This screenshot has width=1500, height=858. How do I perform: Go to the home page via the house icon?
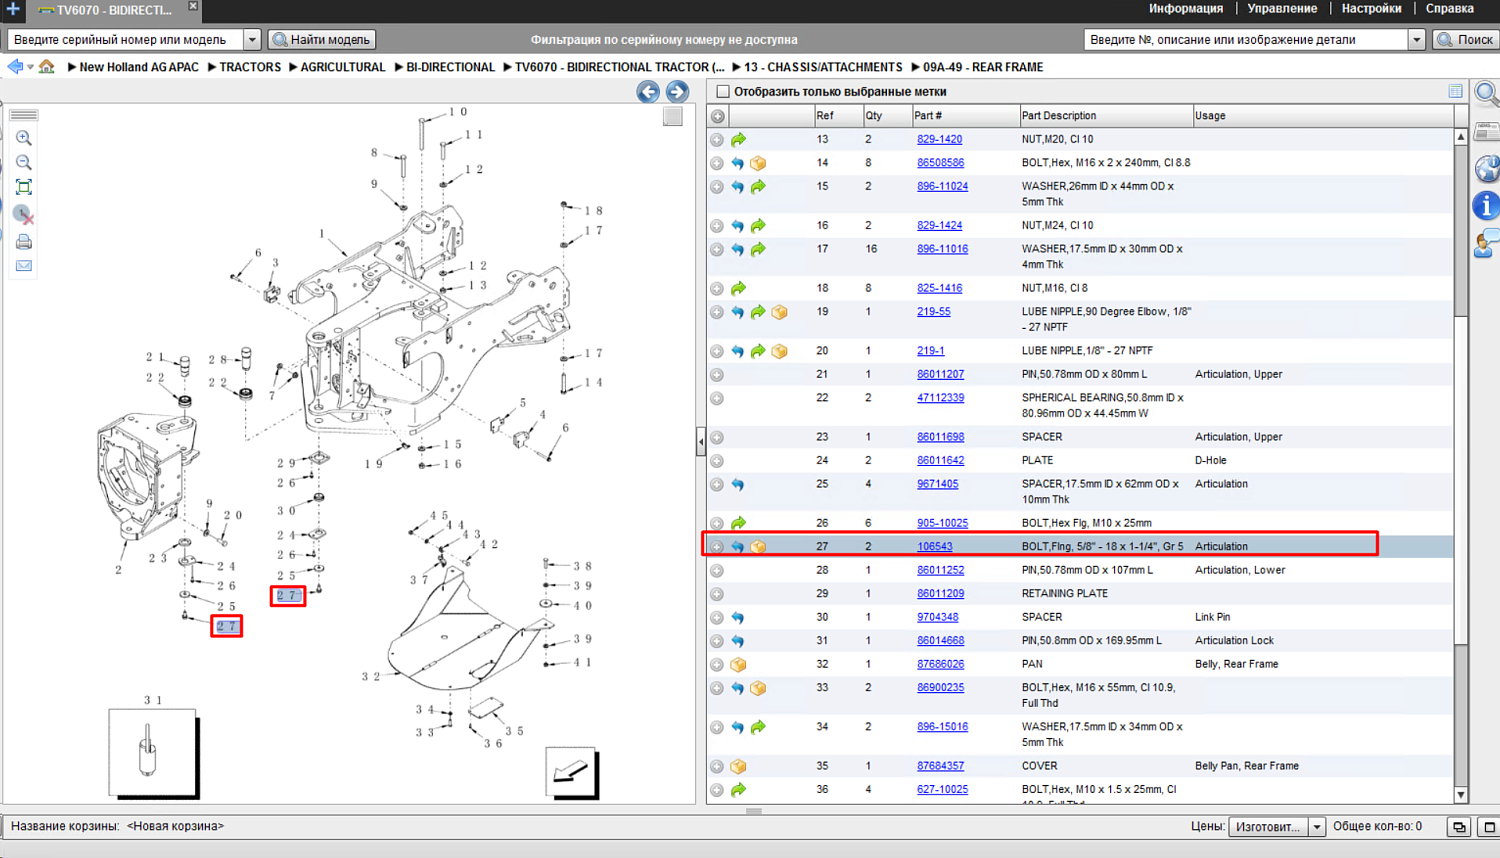point(47,67)
